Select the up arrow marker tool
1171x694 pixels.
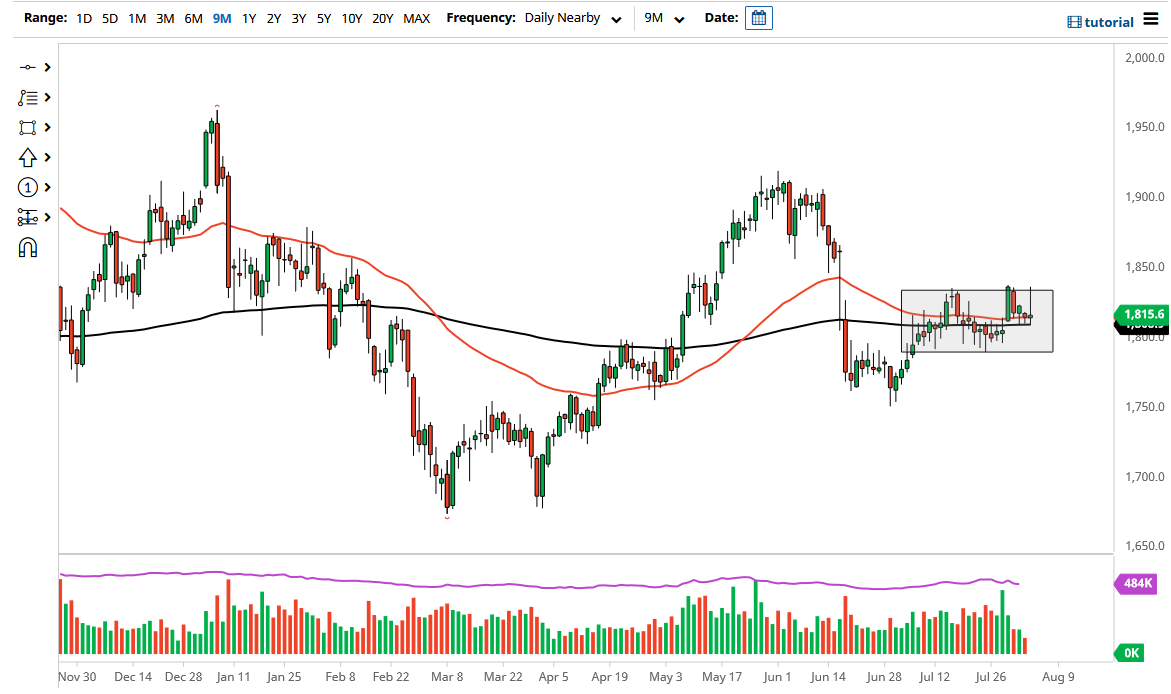click(28, 158)
